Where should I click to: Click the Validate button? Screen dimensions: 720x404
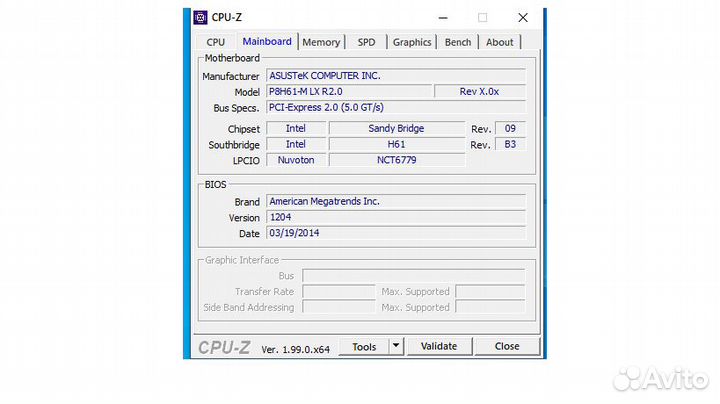coord(439,346)
